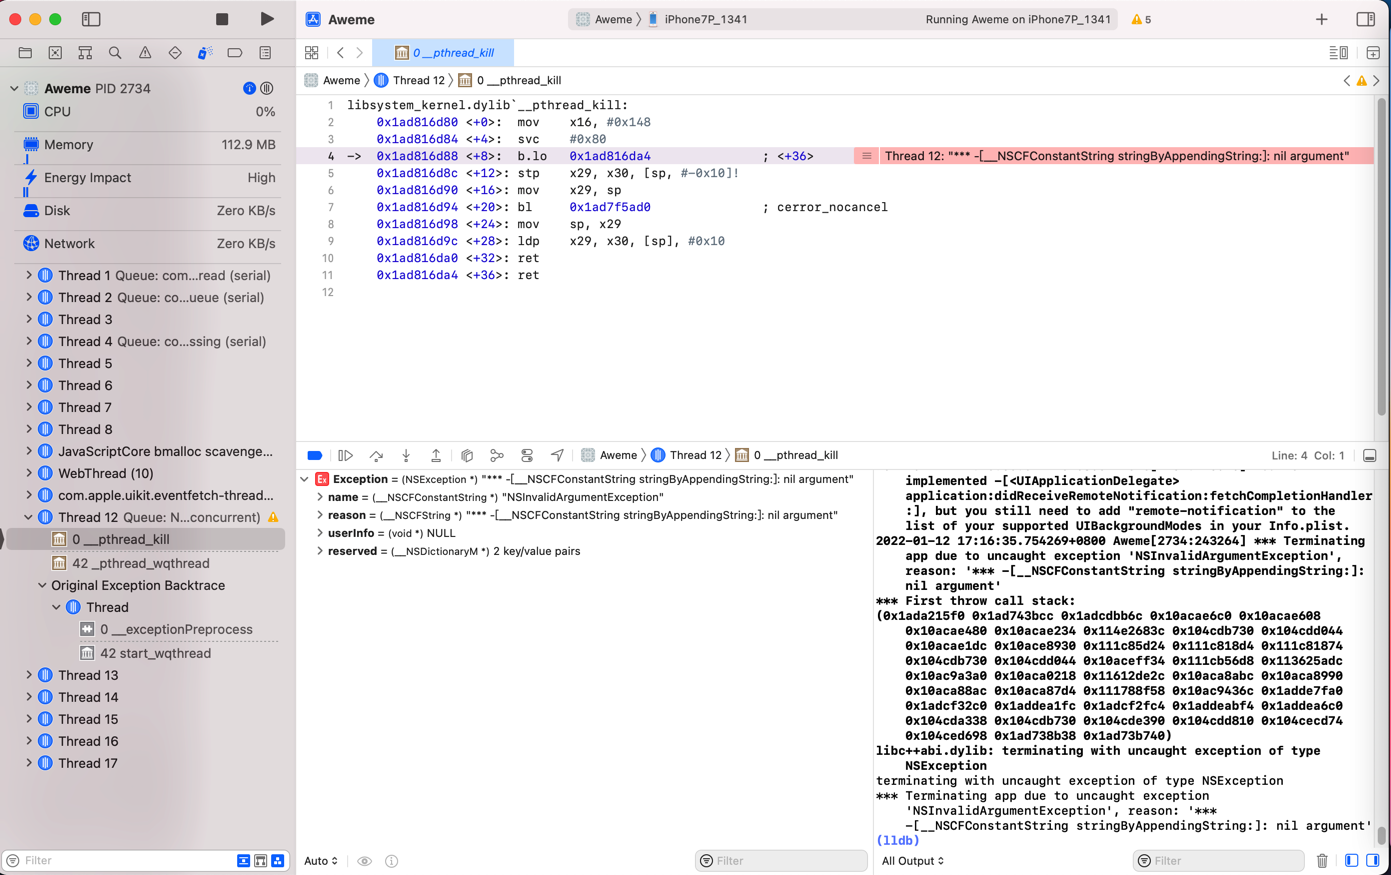Add a new editor pane
Viewport: 1391px width, 875px height.
[1373, 53]
